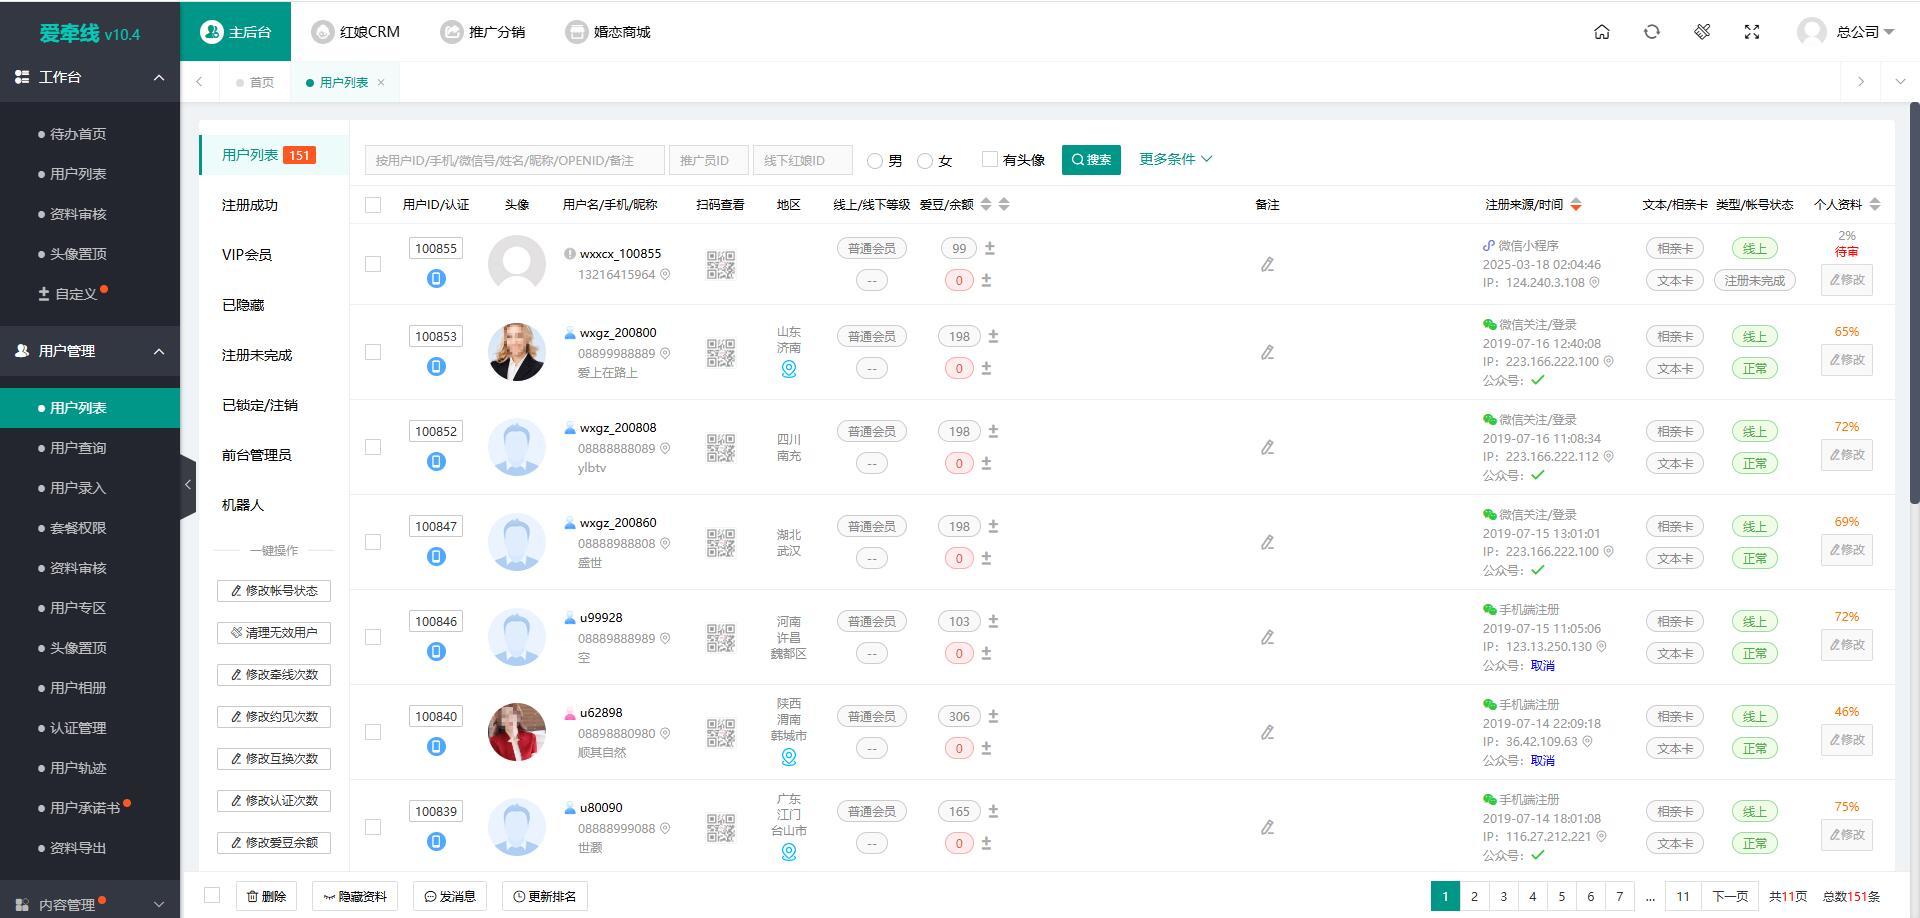1920x918 pixels.
Task: Click location pin under 山东济南 region
Action: 788,369
